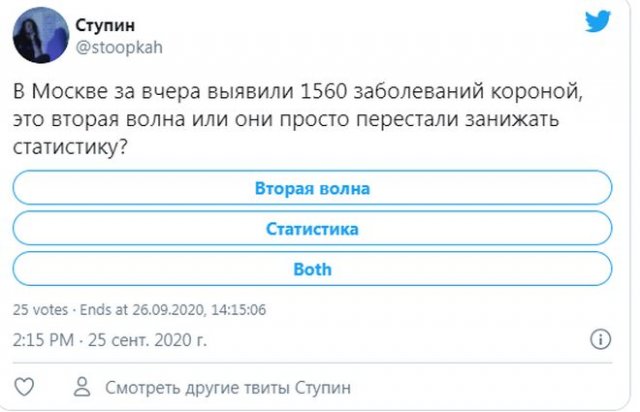Click the word статистику? ending the tweet
Screen dimensions: 640x412
click(71, 144)
